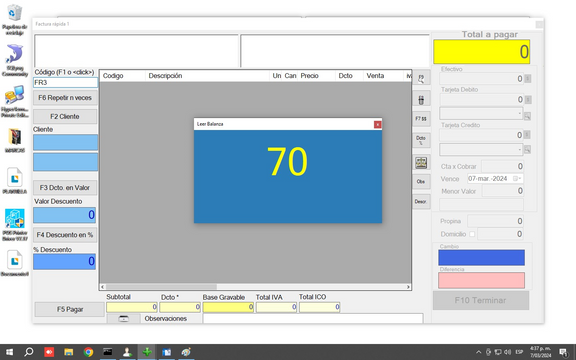
Task: Open the command prompt taskbar icon
Action: click(x=108, y=352)
